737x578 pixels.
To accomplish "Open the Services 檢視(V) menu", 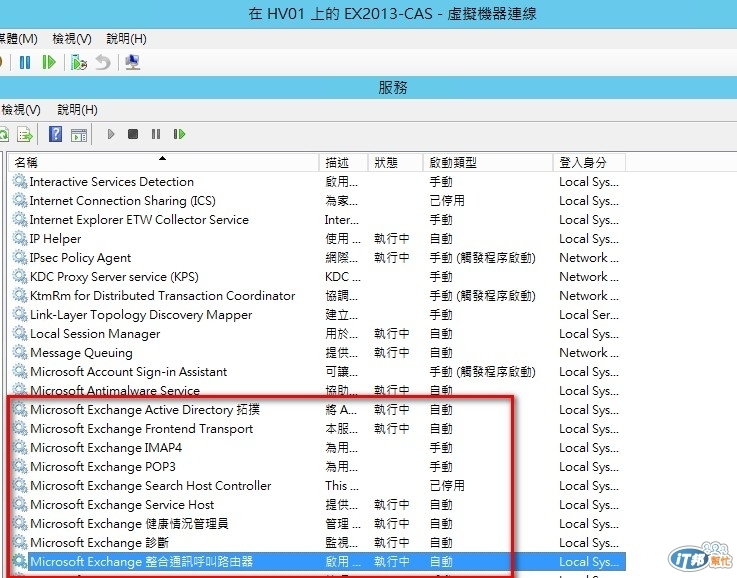I will (21, 110).
